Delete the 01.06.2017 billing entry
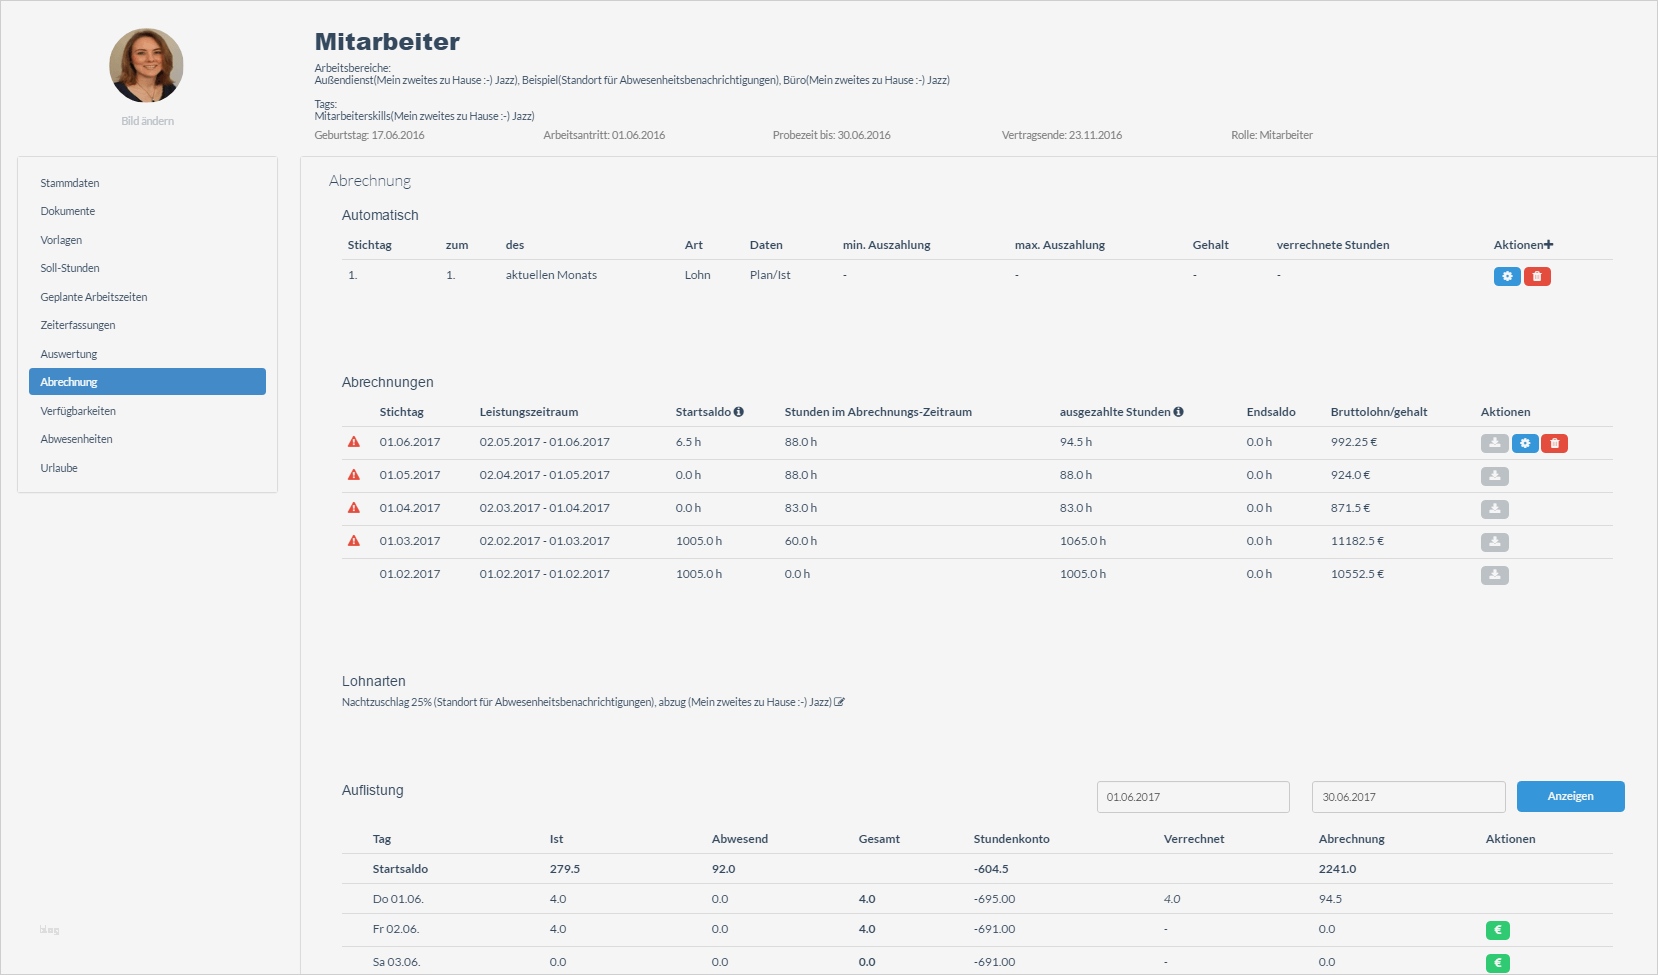The image size is (1658, 975). coord(1554,443)
